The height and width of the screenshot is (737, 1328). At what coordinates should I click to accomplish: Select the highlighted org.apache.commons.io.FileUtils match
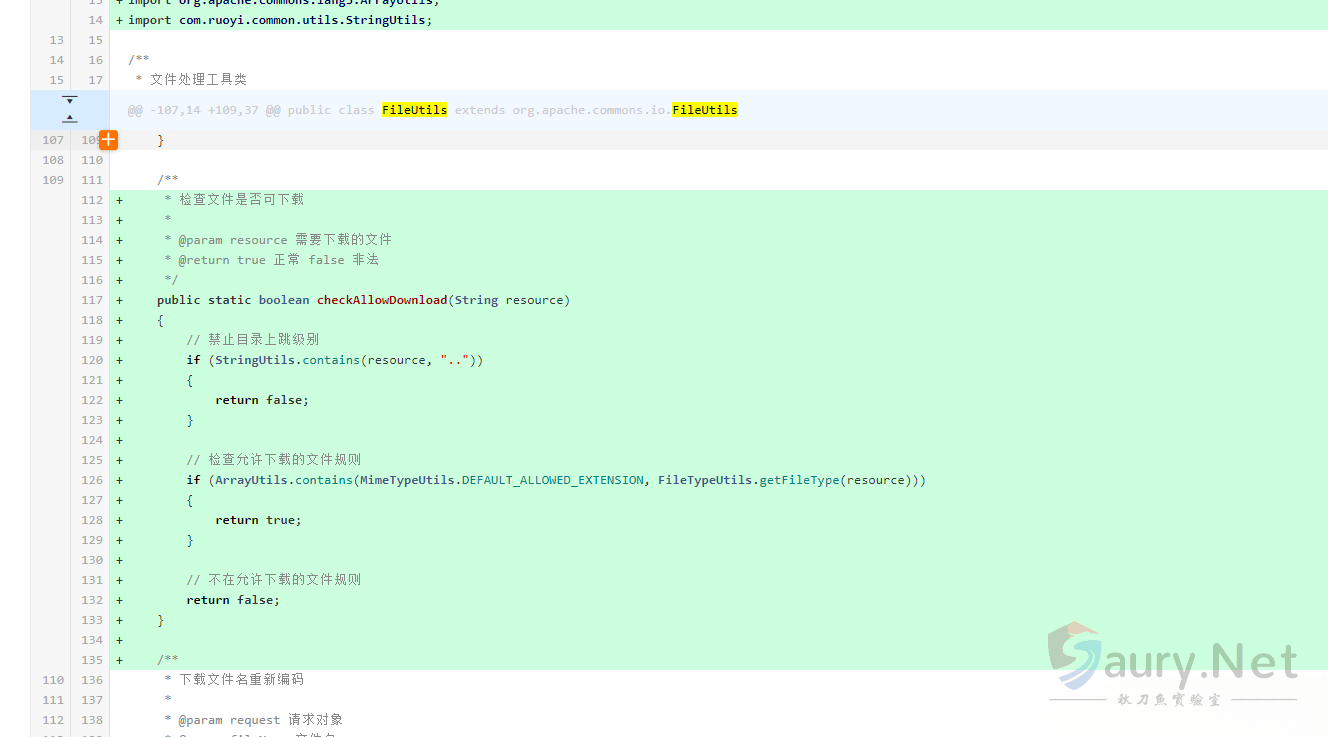pos(704,110)
